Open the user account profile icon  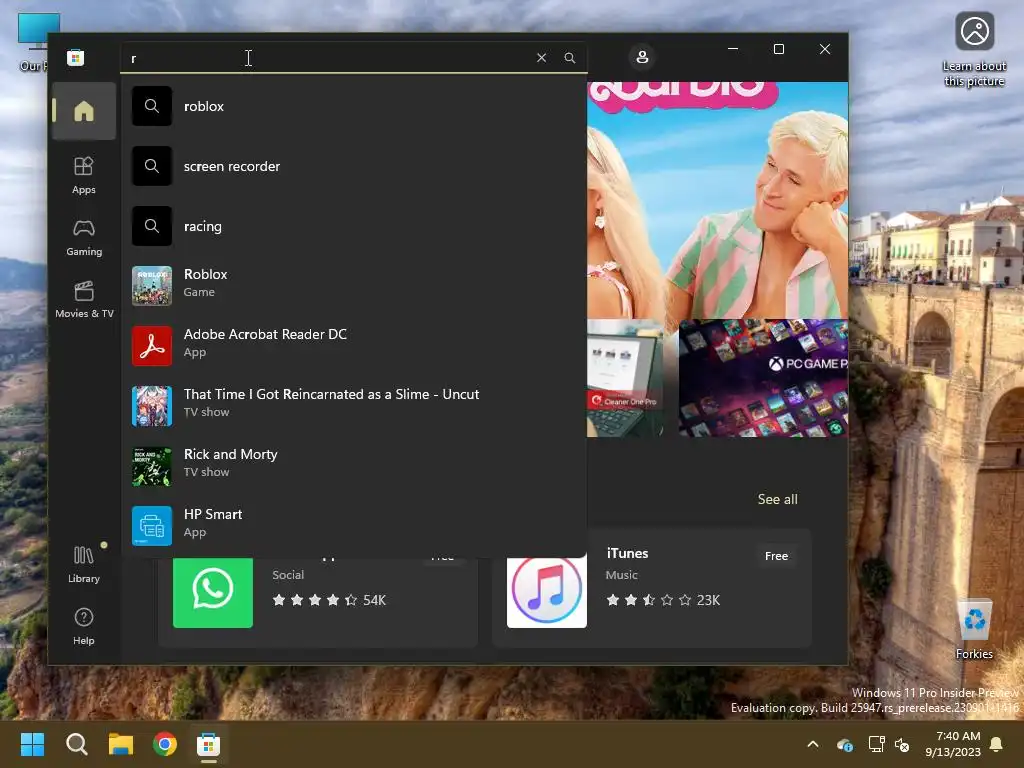coord(642,57)
